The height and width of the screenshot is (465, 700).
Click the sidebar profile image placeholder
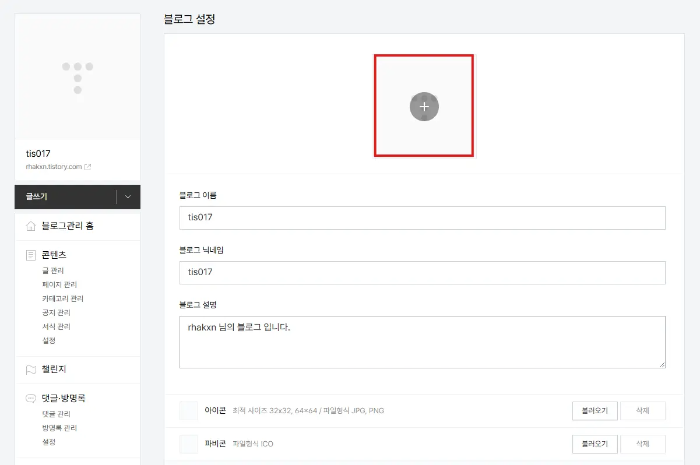(x=78, y=77)
